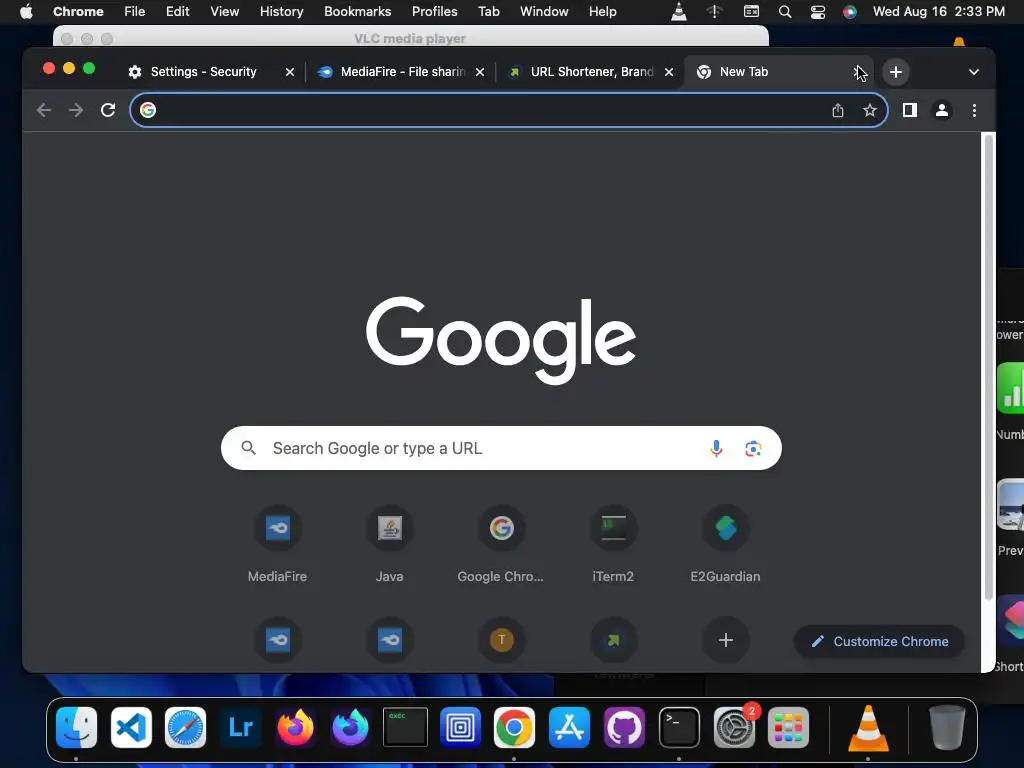This screenshot has height=768, width=1024.
Task: Focus the Search Google or type a URL box
Action: 501,448
